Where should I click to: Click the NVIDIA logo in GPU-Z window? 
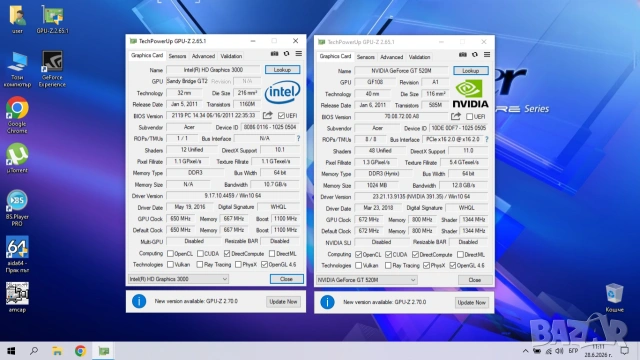point(470,94)
